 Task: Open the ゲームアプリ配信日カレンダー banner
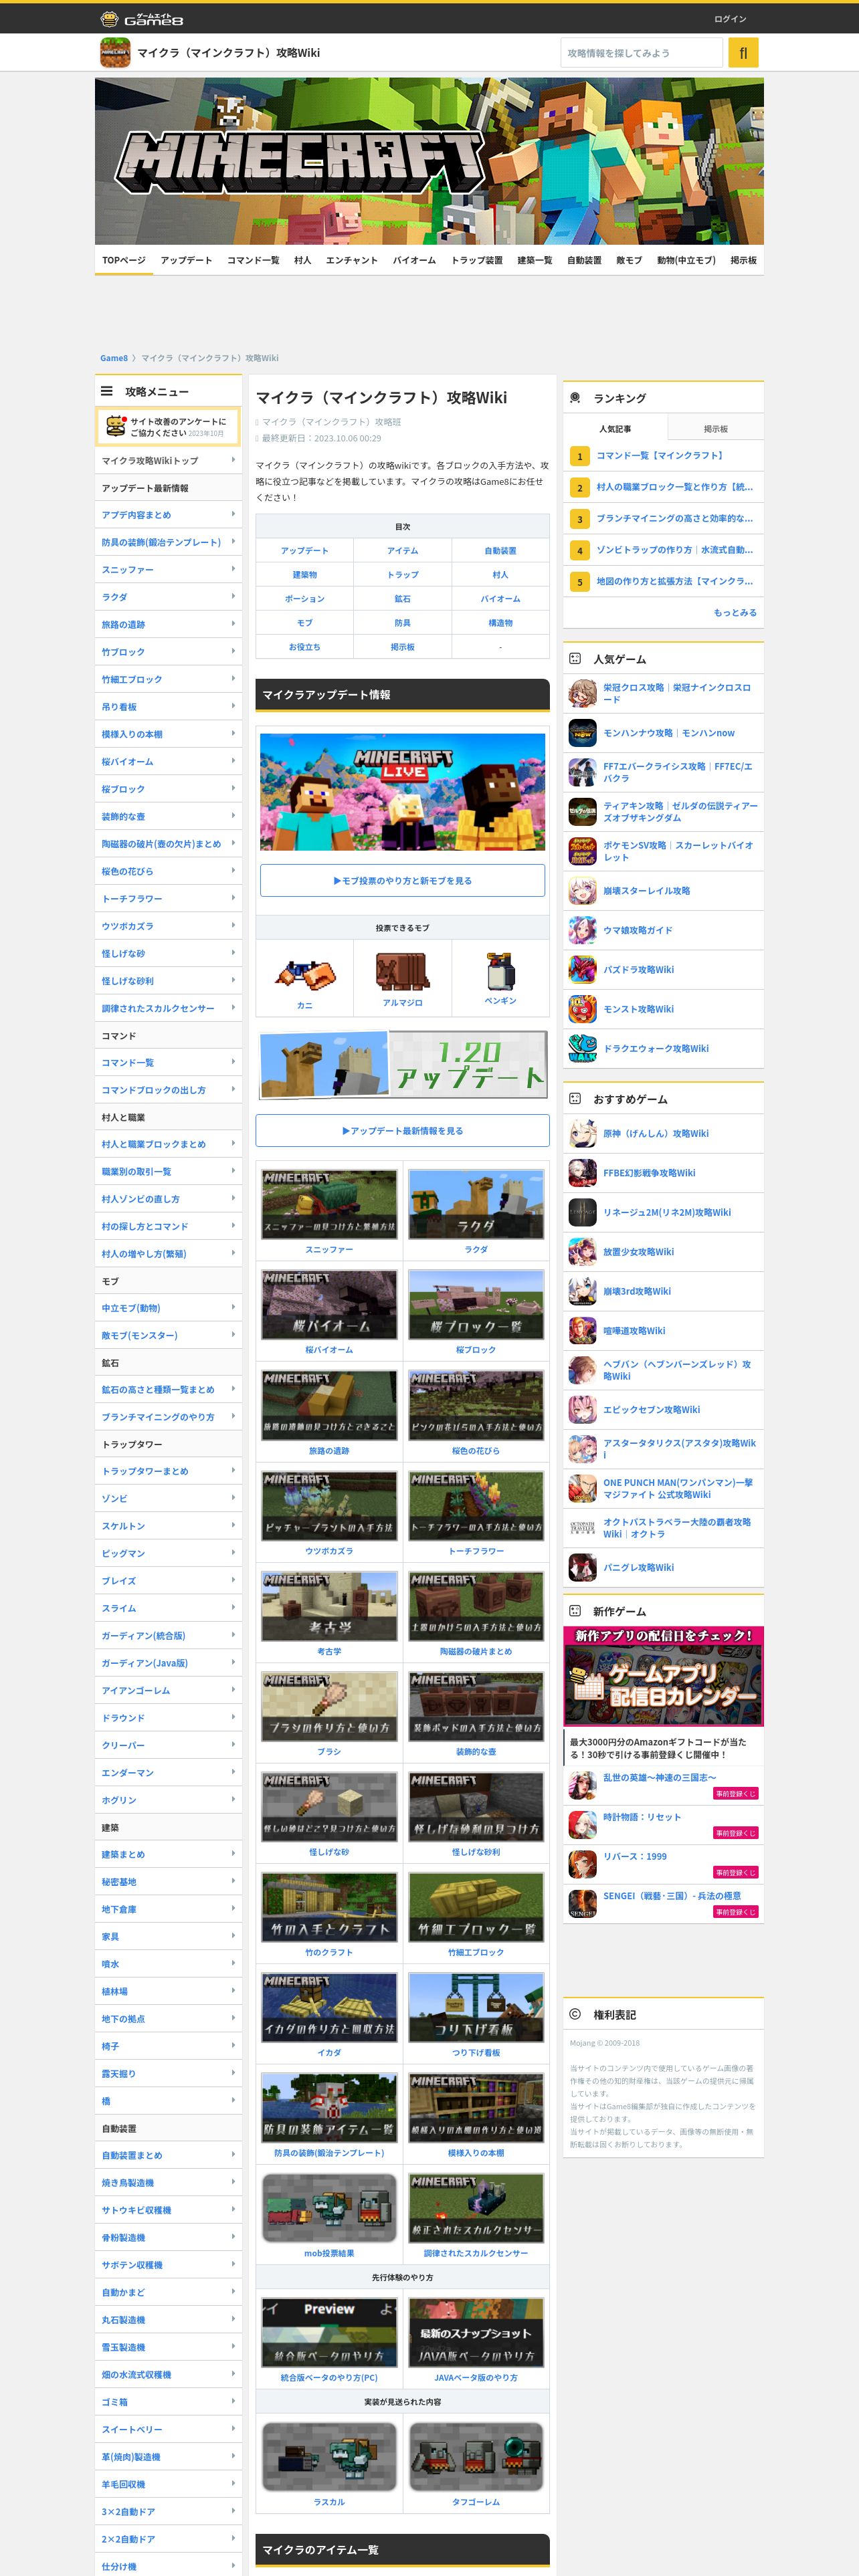click(663, 1677)
